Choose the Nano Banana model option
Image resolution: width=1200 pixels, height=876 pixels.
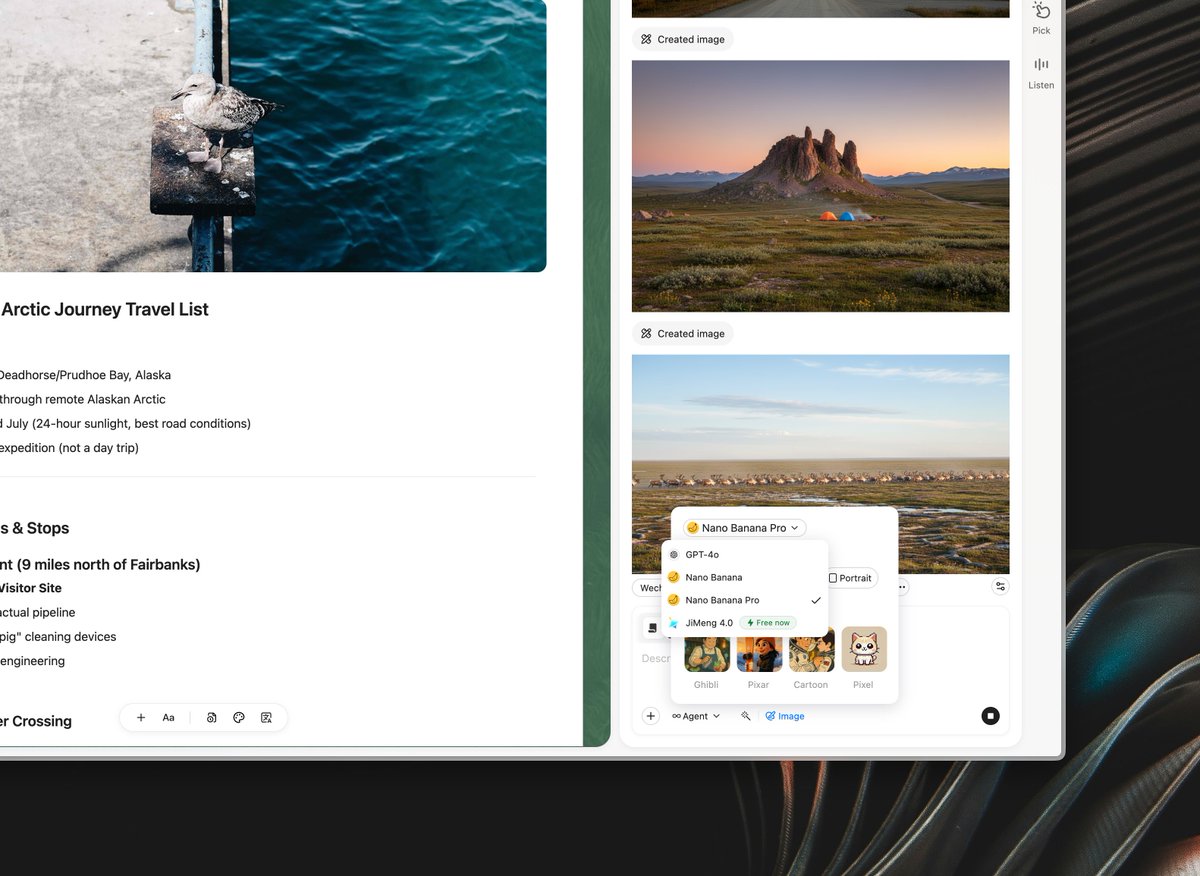(745, 577)
